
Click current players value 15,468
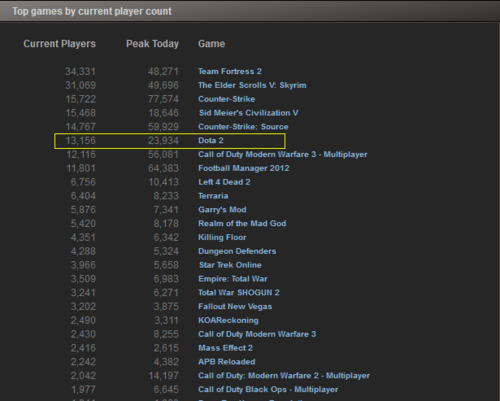[x=80, y=113]
